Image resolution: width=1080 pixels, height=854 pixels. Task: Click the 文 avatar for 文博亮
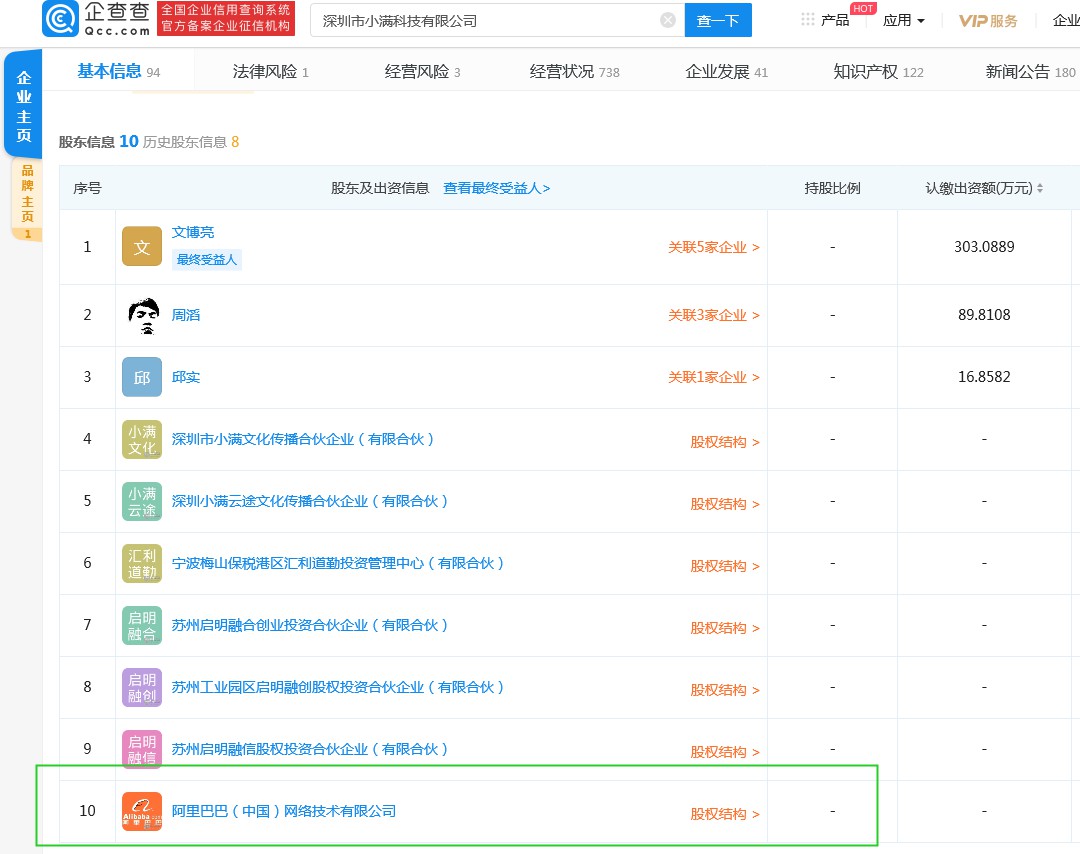[x=142, y=247]
